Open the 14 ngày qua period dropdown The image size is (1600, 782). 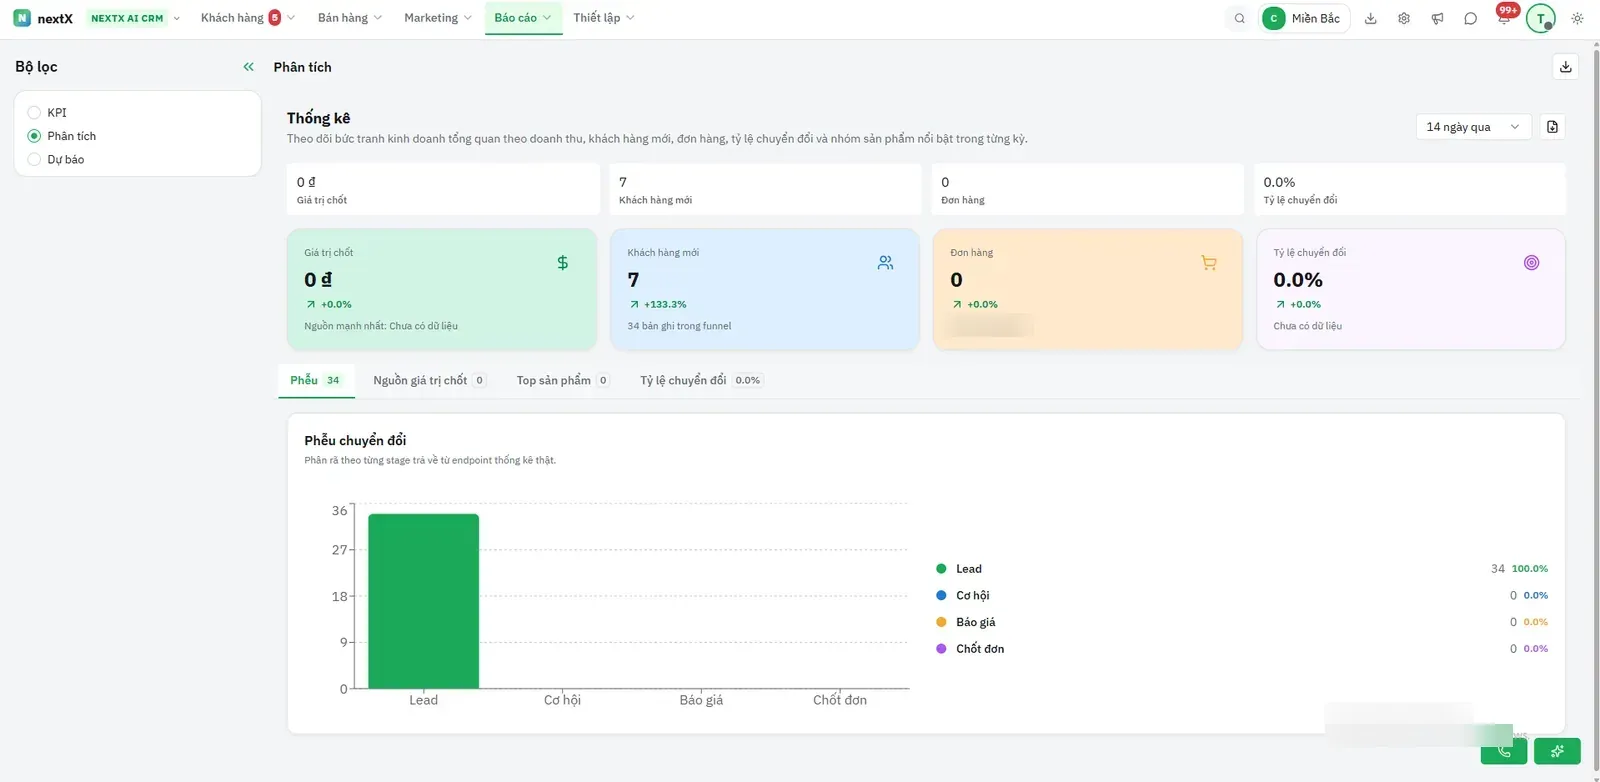1473,127
